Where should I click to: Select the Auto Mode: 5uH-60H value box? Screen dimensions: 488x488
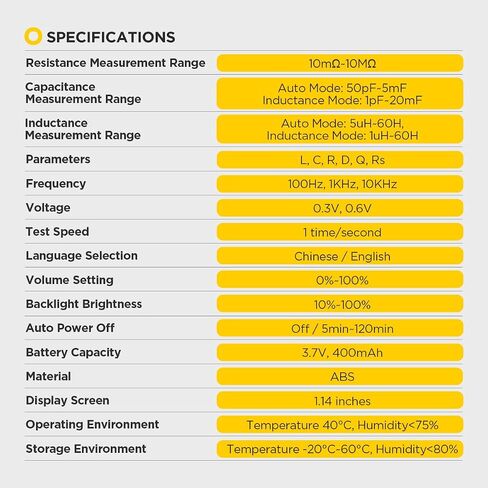tap(340, 129)
